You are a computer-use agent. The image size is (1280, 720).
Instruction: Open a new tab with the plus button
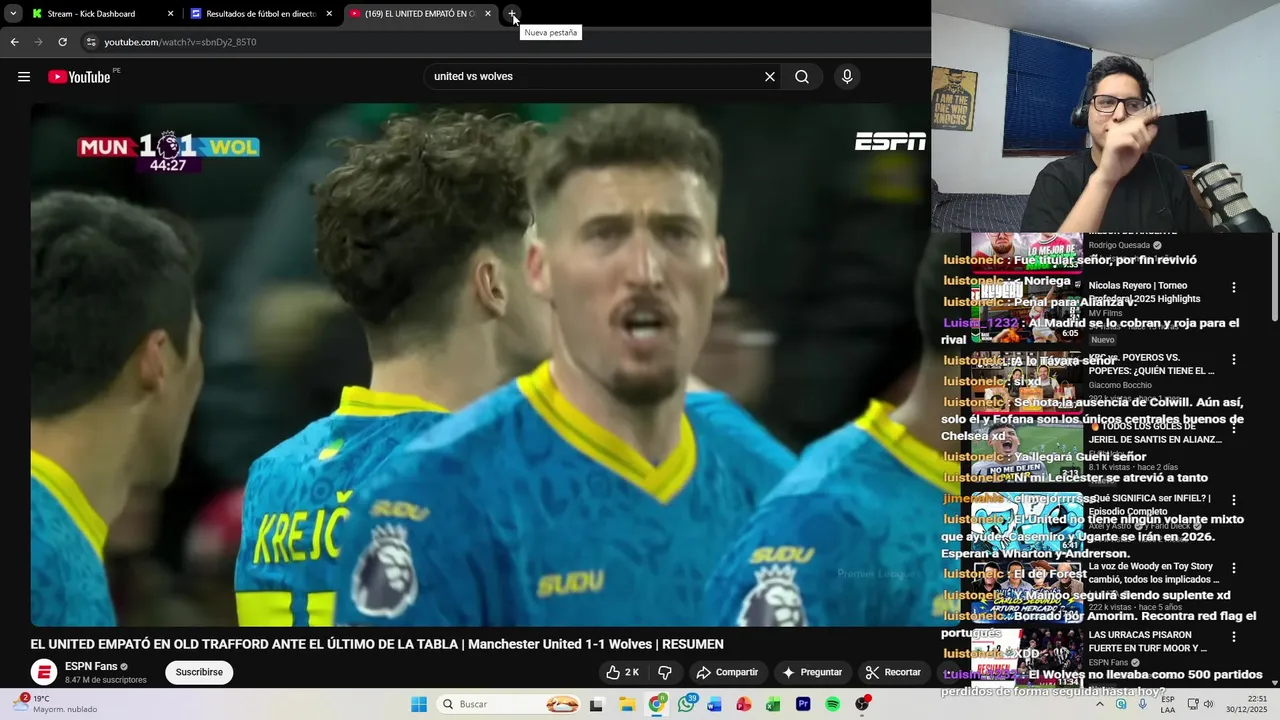tap(512, 14)
